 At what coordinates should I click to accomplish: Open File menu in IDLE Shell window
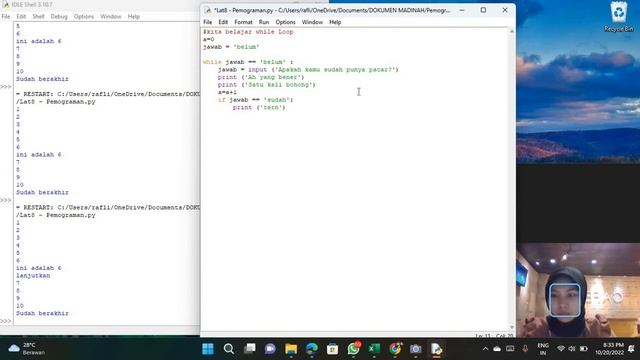point(6,16)
